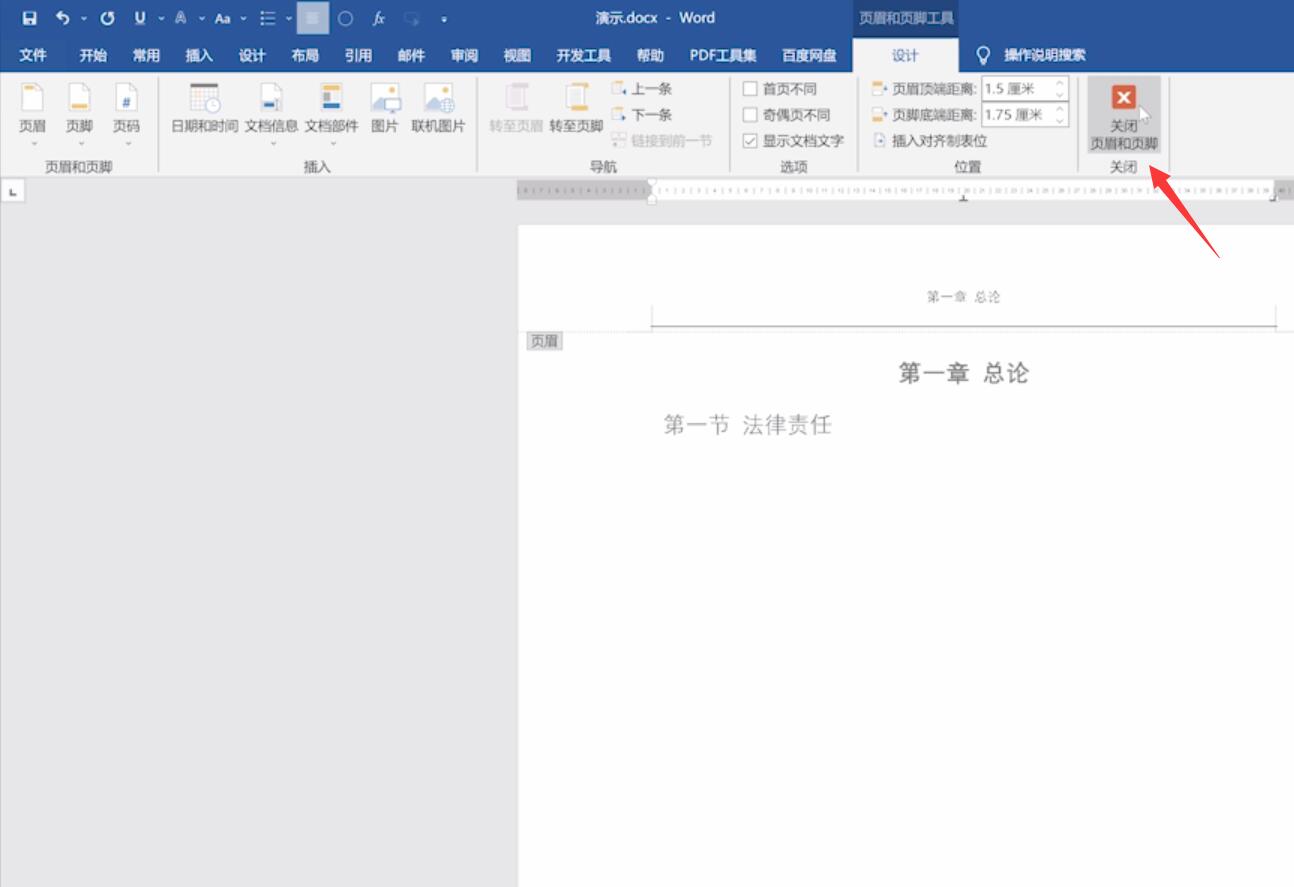The height and width of the screenshot is (887, 1294).
Task: Click the lightbulb 操作说明搜索 icon
Action: (983, 55)
